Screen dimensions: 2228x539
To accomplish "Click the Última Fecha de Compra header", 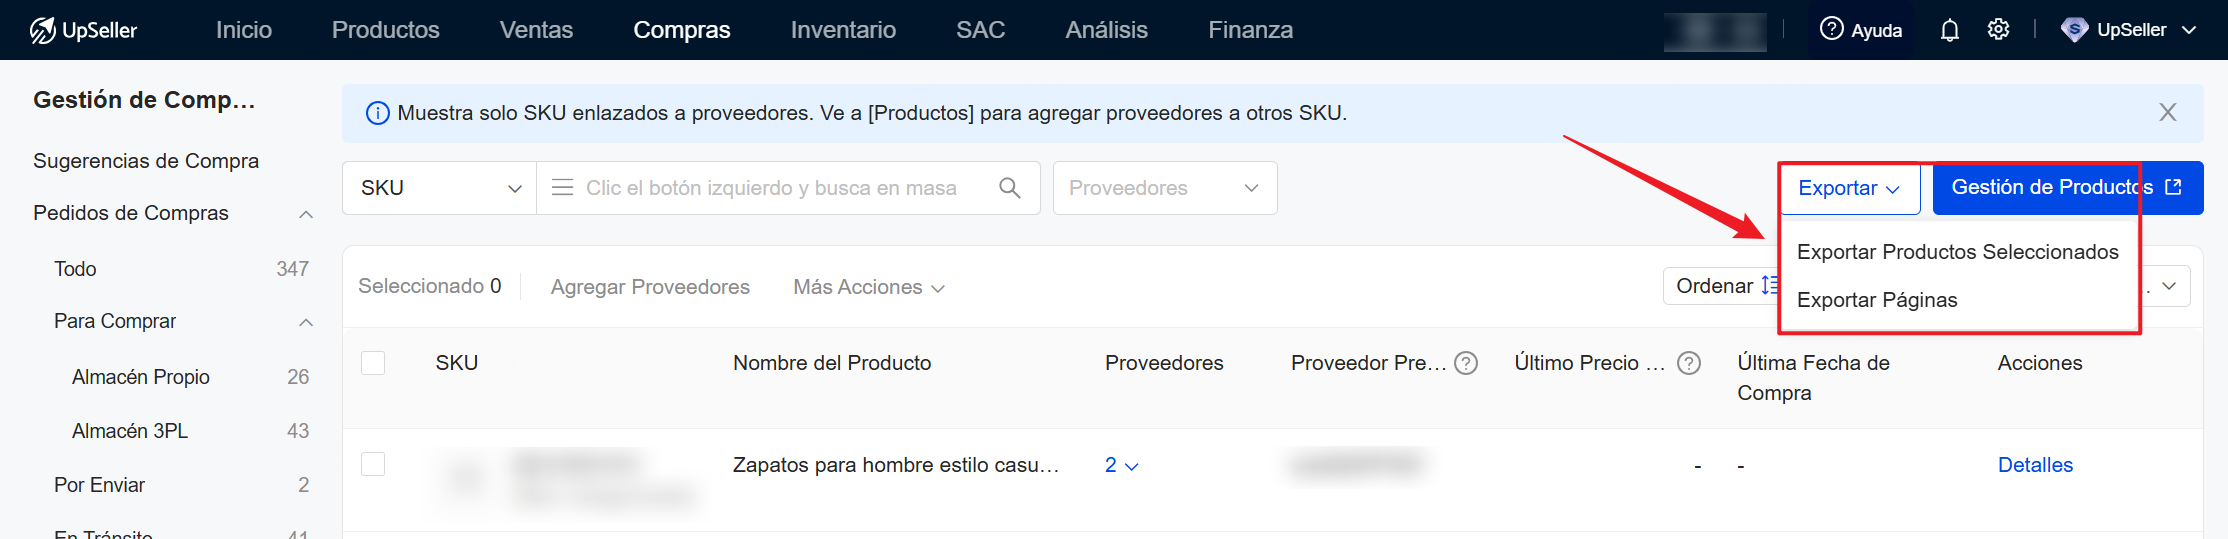I will 1813,378.
